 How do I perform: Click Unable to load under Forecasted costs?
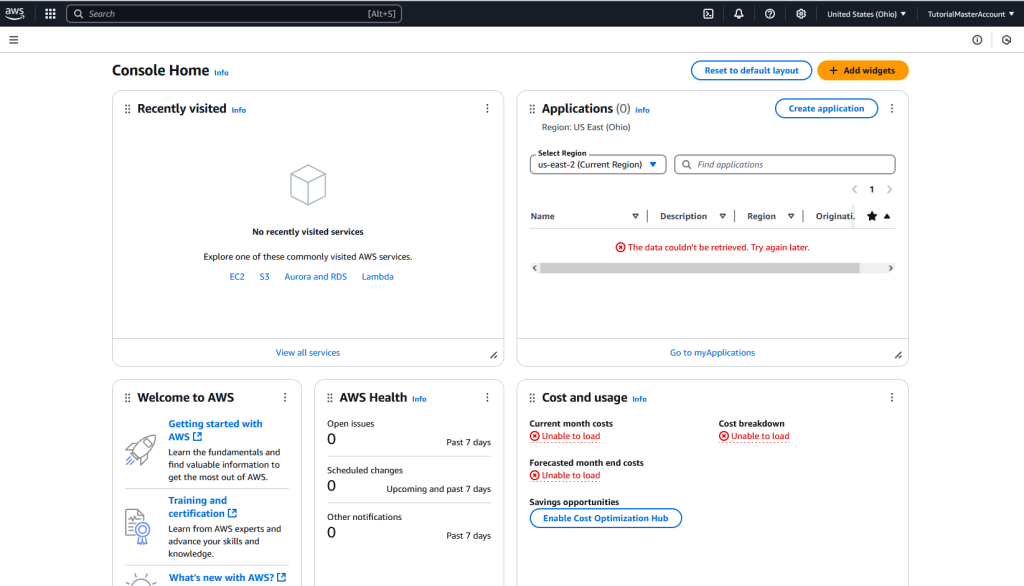[x=565, y=476]
